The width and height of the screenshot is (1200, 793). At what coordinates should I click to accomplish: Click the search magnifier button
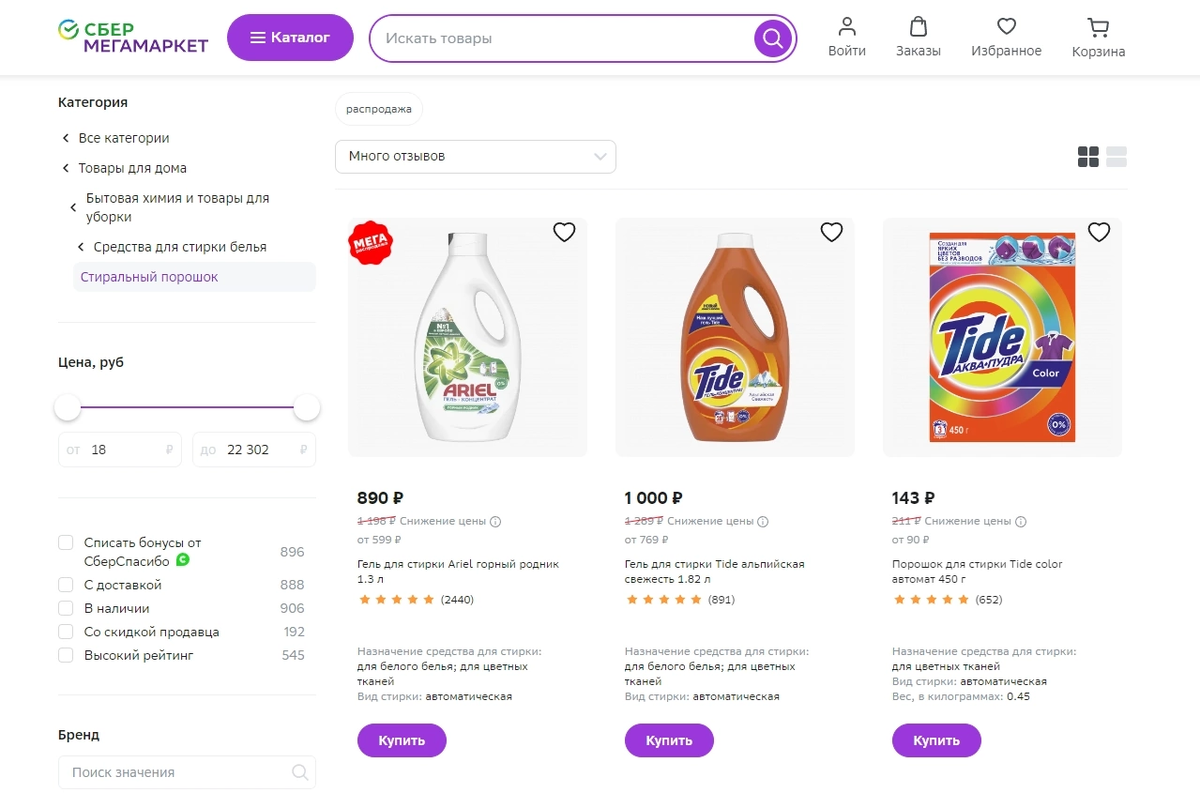tap(772, 39)
